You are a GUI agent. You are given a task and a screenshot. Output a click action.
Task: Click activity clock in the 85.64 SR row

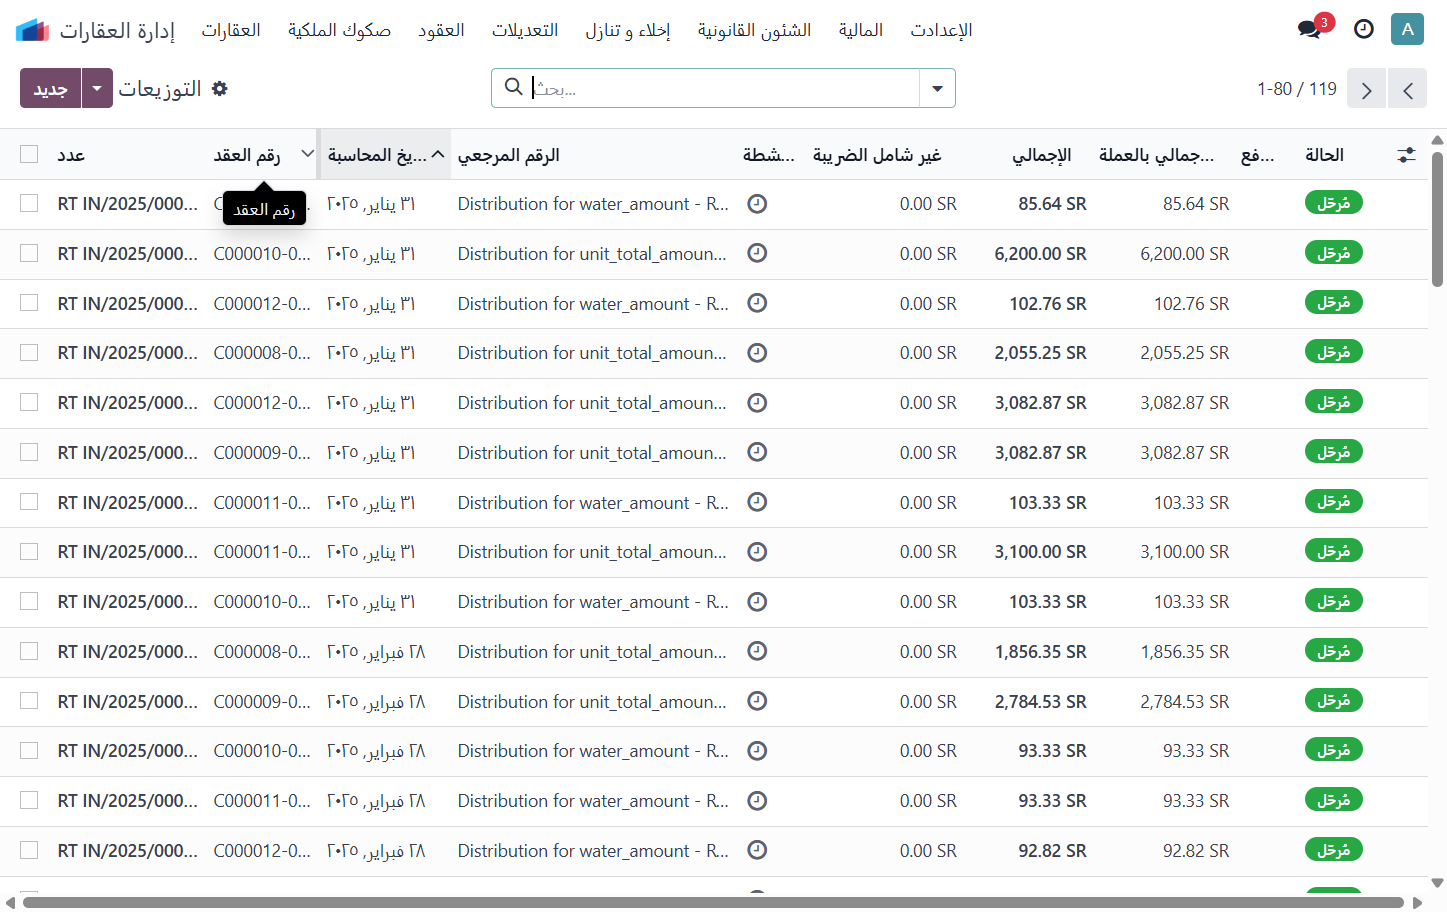click(x=757, y=203)
